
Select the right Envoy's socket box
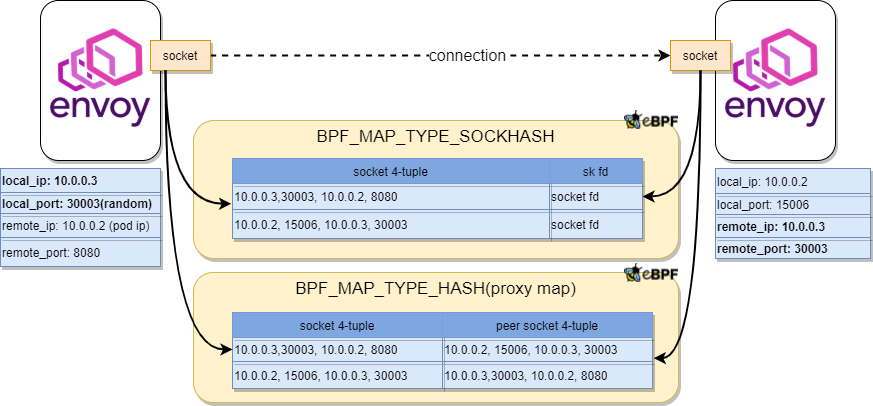coord(700,56)
